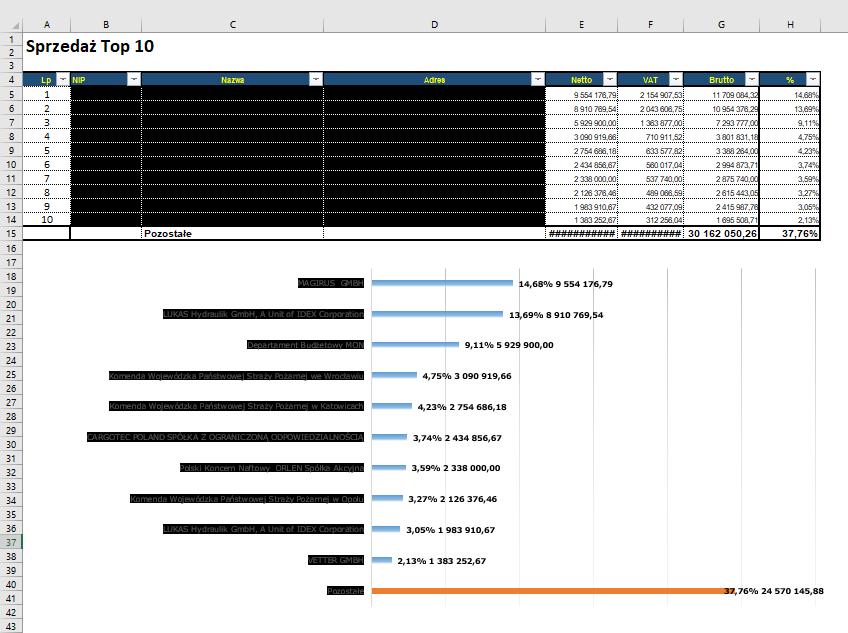
Task: Open the Lp column filter dropdown
Action: tap(63, 80)
